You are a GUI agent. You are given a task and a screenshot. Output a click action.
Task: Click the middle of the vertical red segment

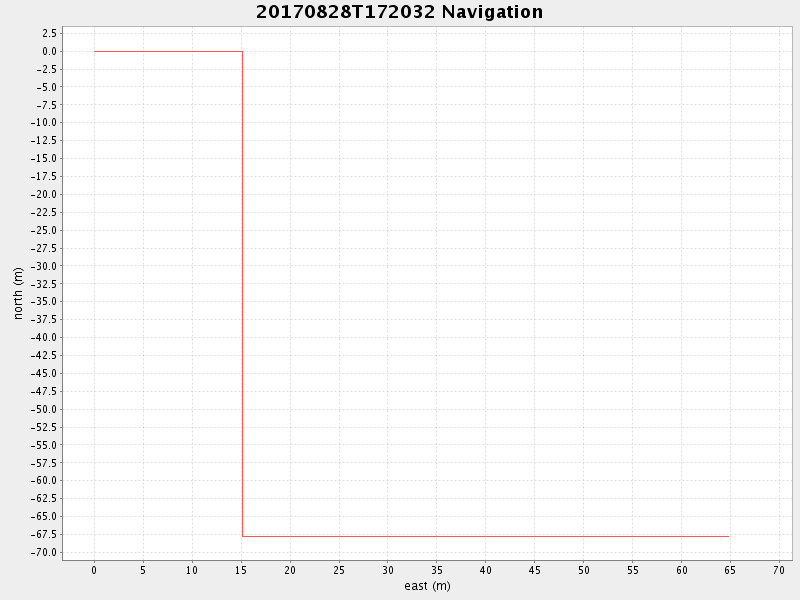coord(242,294)
